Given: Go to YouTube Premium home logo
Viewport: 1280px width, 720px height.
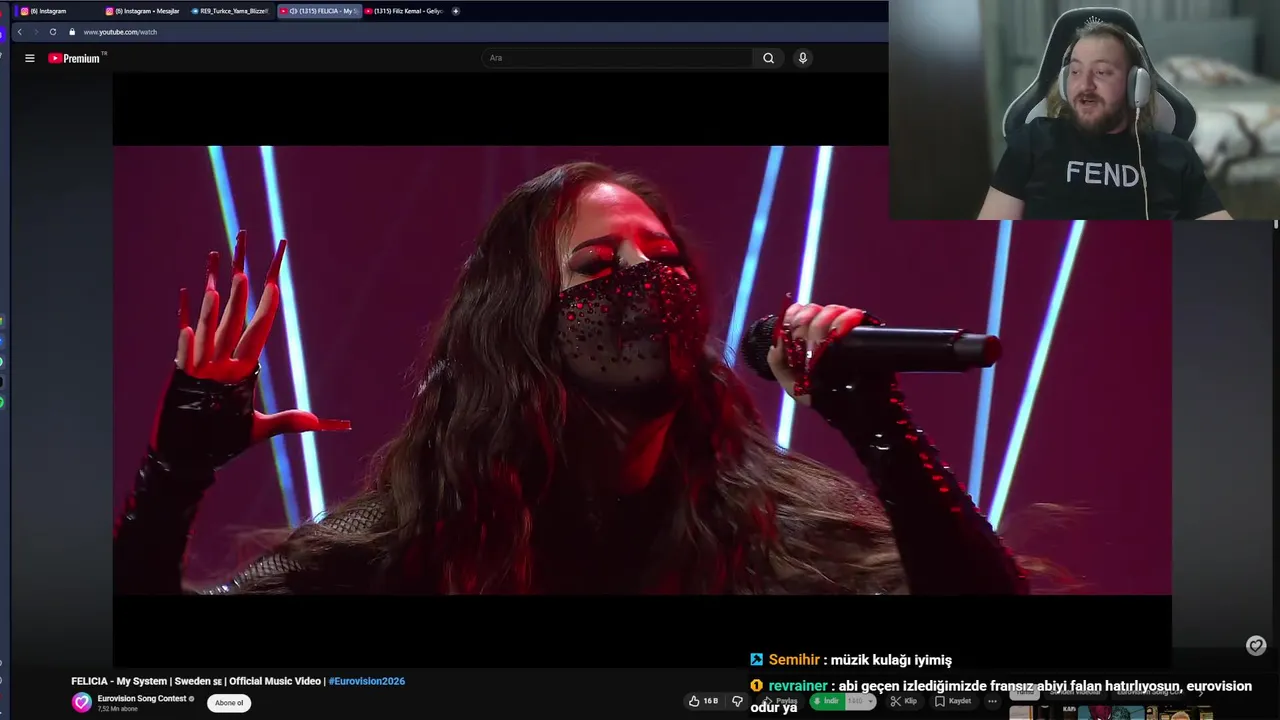Looking at the screenshot, I should (x=75, y=58).
